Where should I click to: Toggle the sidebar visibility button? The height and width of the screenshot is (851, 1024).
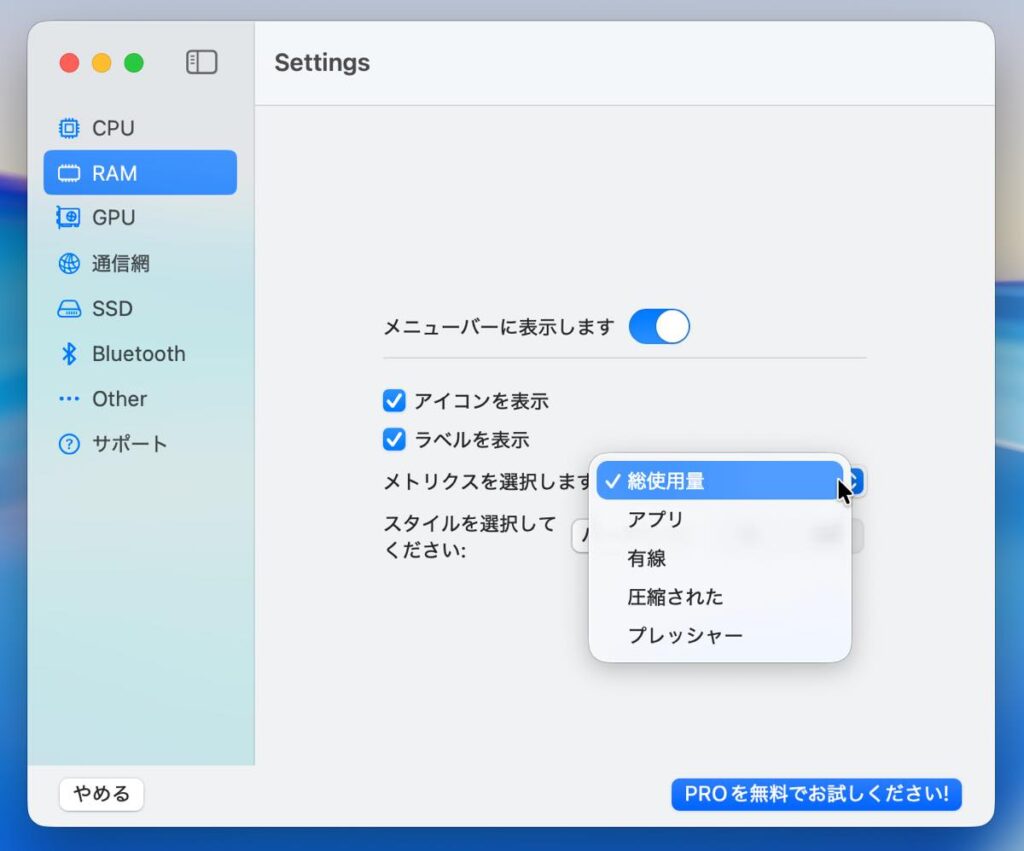pyautogui.click(x=201, y=62)
